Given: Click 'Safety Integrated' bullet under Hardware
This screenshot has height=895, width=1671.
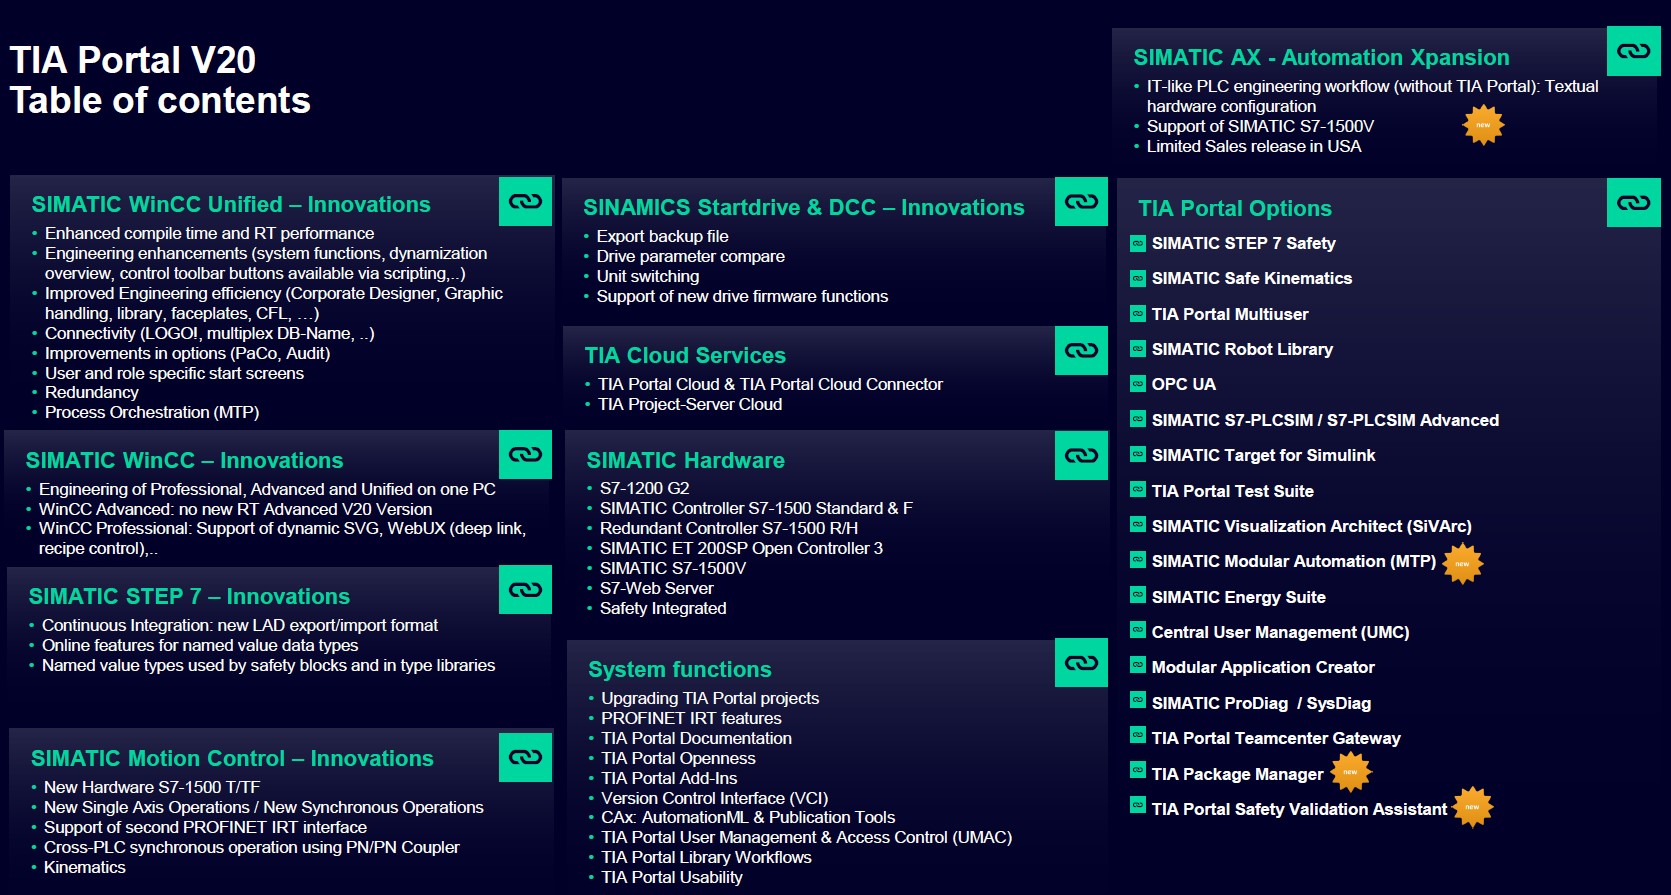Looking at the screenshot, I should coord(663,608).
